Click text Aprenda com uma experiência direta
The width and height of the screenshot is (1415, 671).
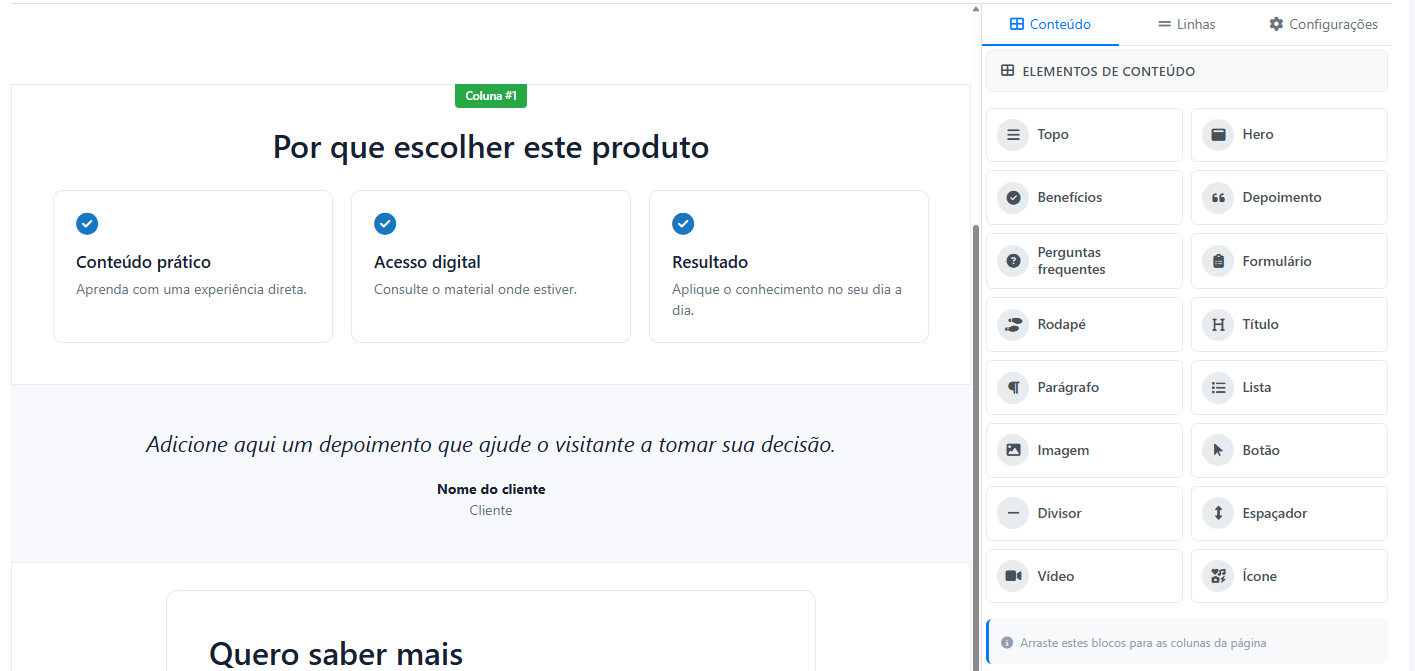(191, 289)
